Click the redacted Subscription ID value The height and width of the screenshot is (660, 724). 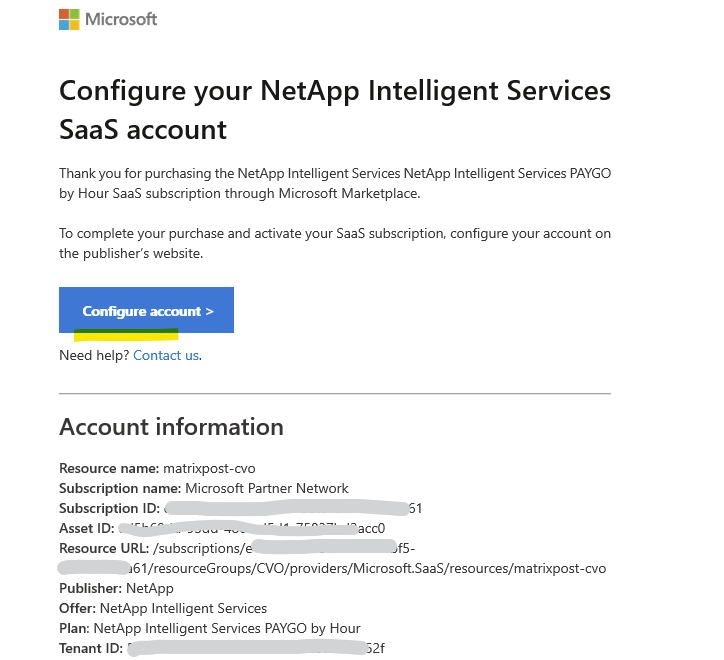tap(290, 508)
